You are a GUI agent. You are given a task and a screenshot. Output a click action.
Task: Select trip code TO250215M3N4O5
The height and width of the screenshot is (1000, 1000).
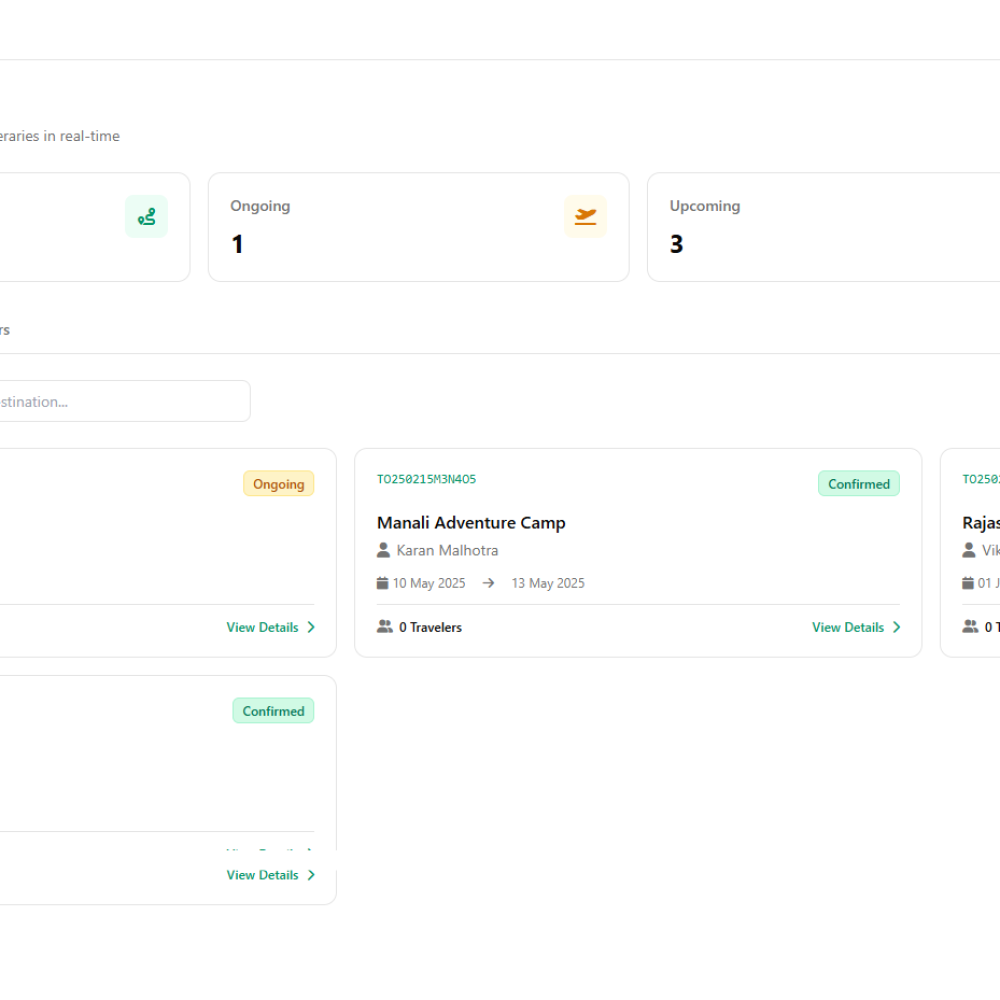(427, 479)
